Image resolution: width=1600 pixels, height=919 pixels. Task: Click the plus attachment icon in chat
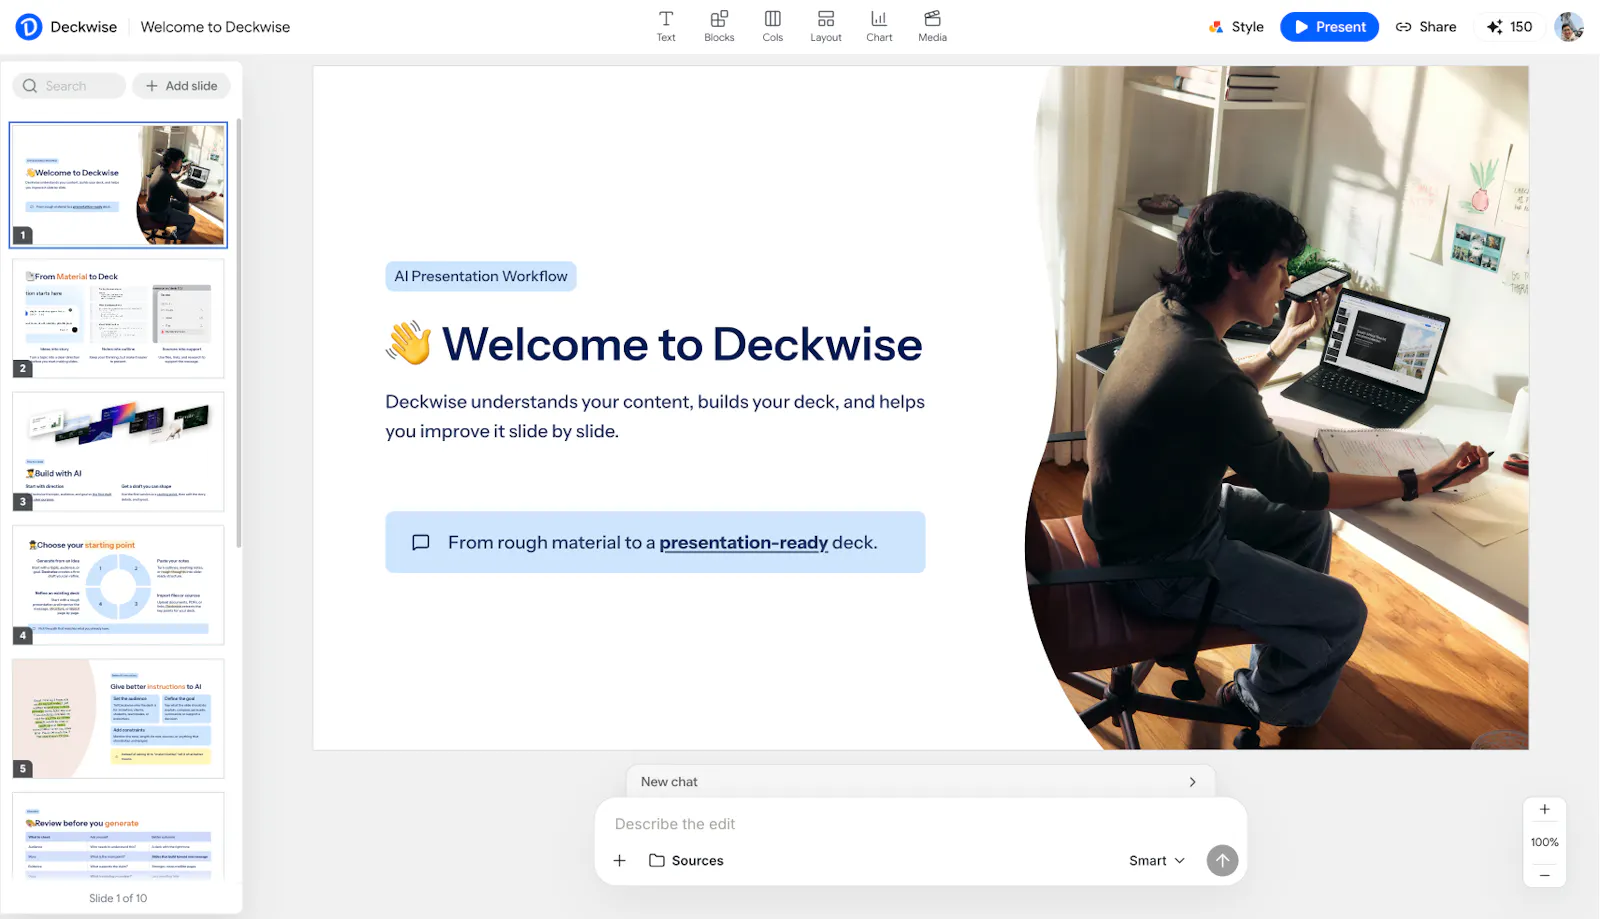click(620, 860)
